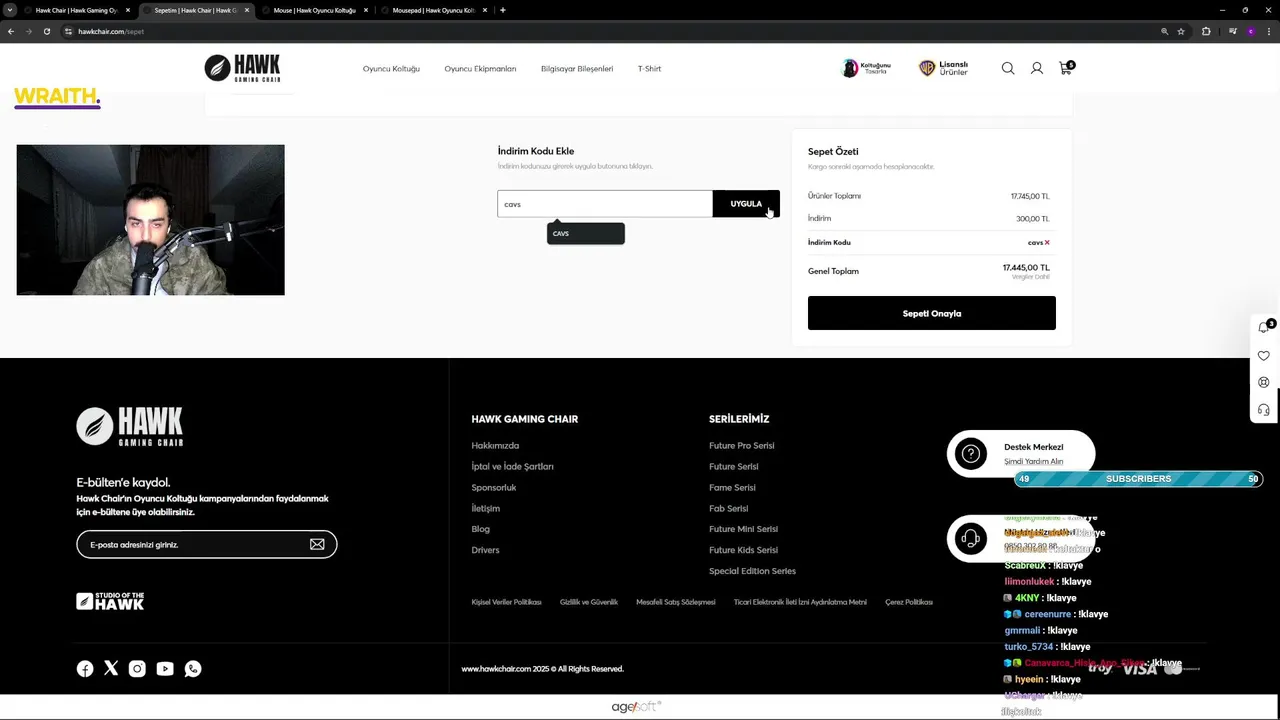Open Bilgisayar Bileşenleri menu

pyautogui.click(x=577, y=69)
